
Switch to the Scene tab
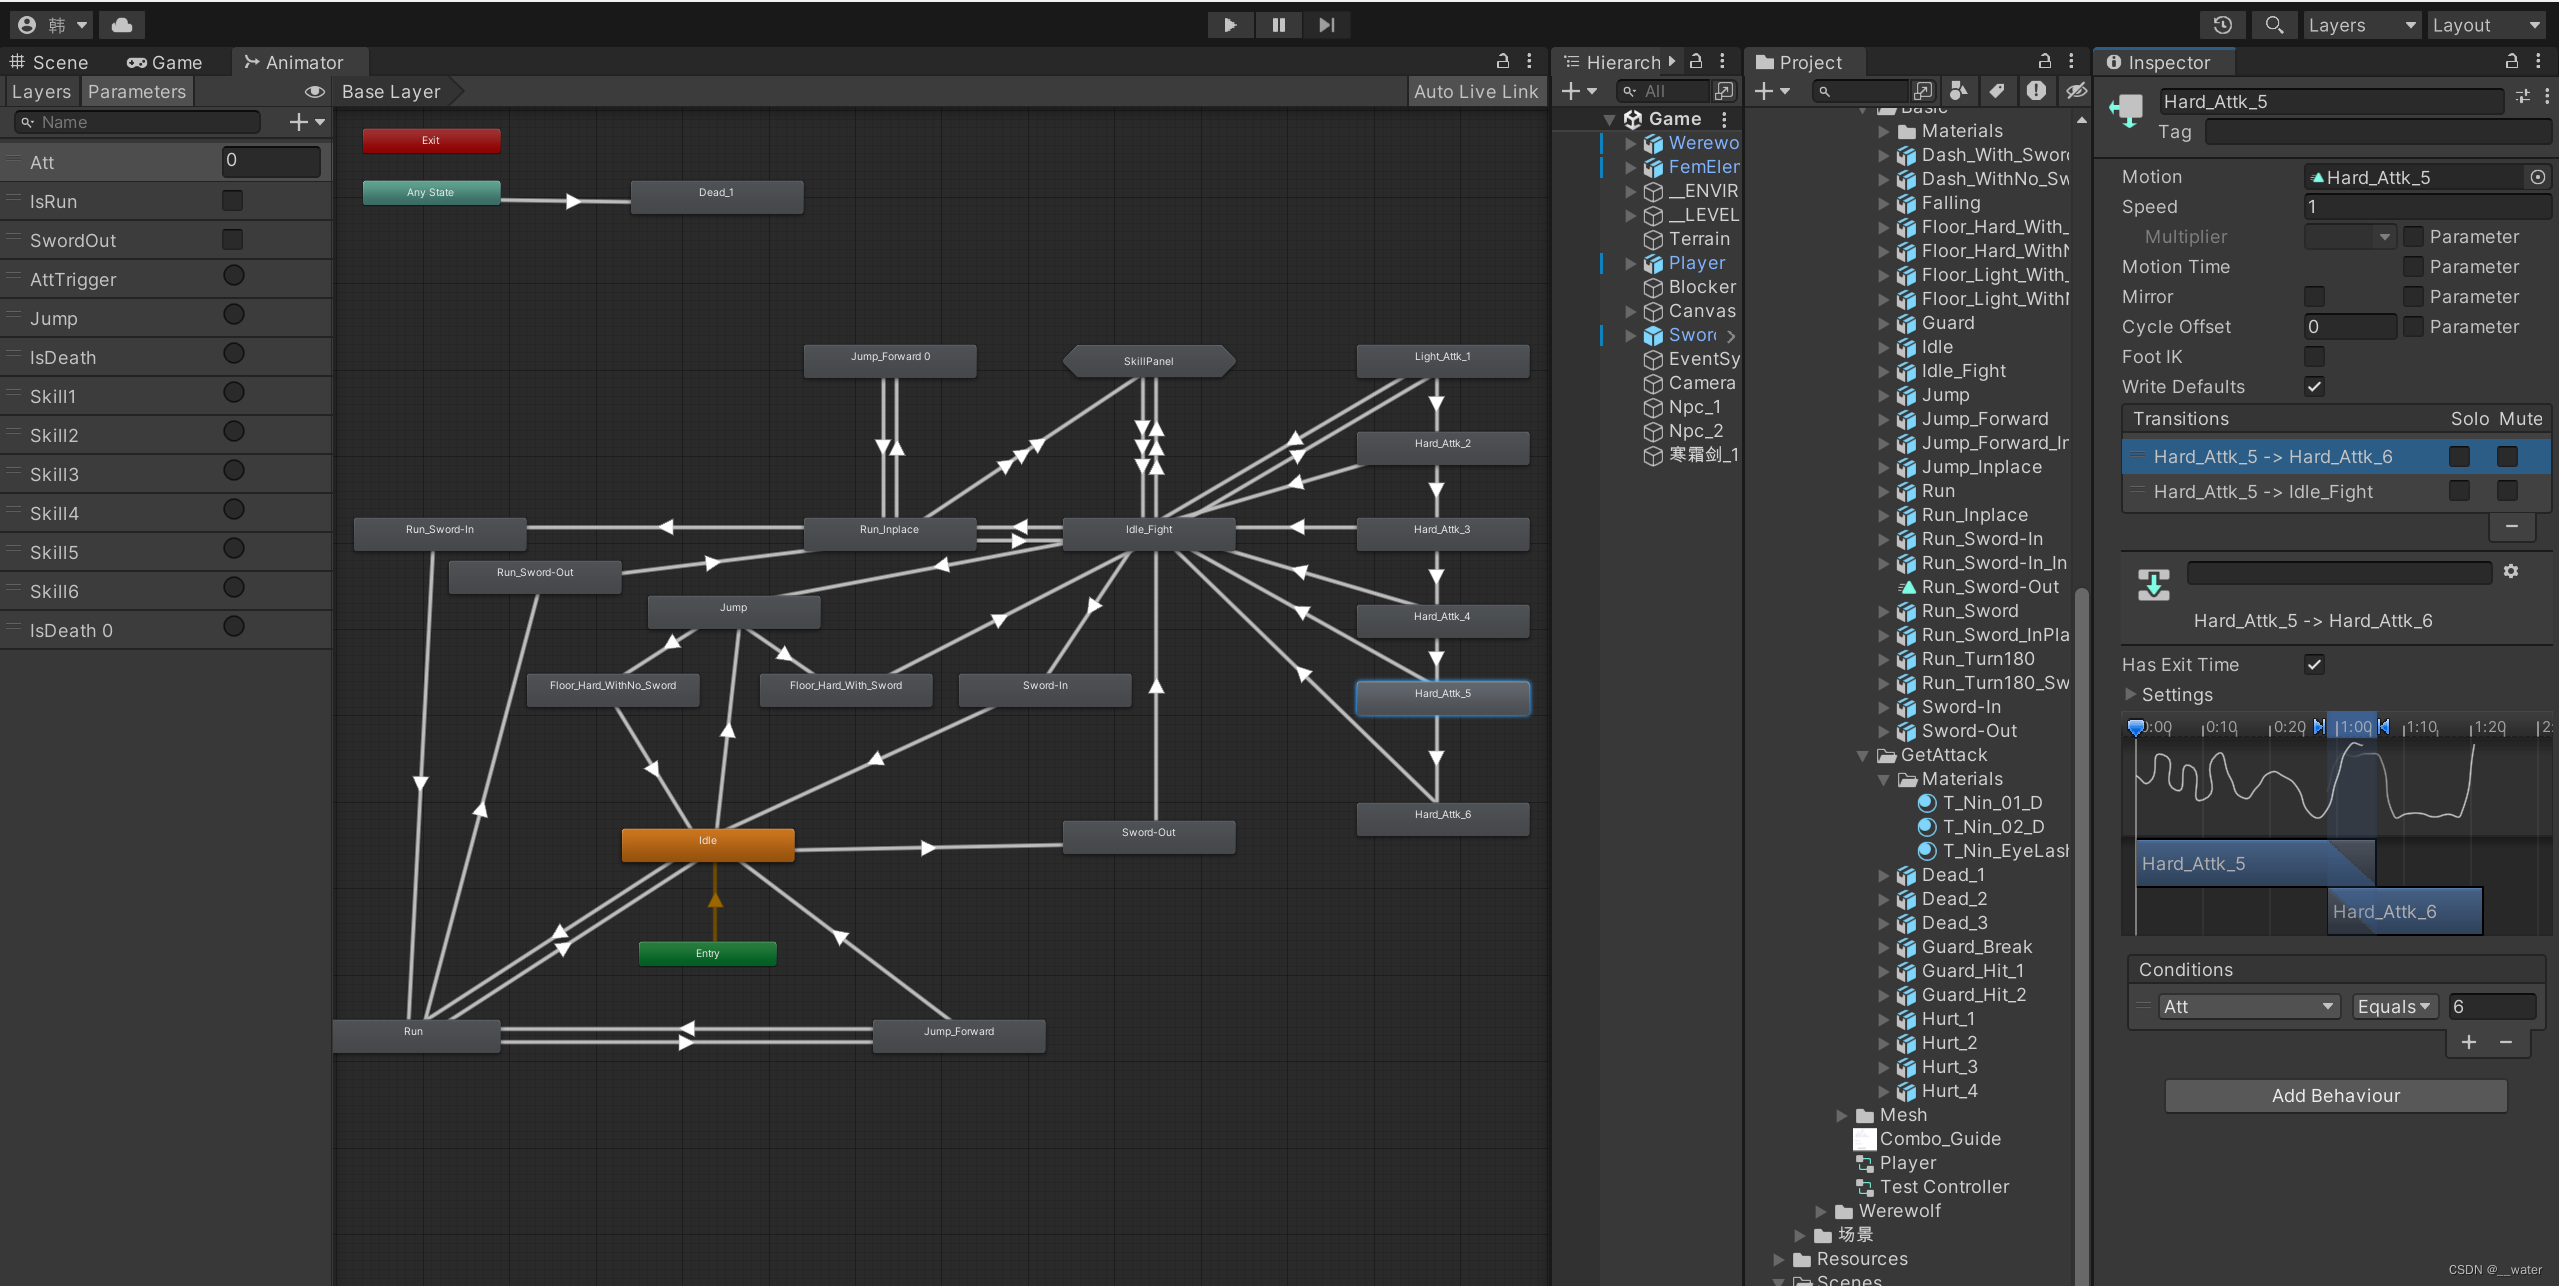pyautogui.click(x=50, y=62)
